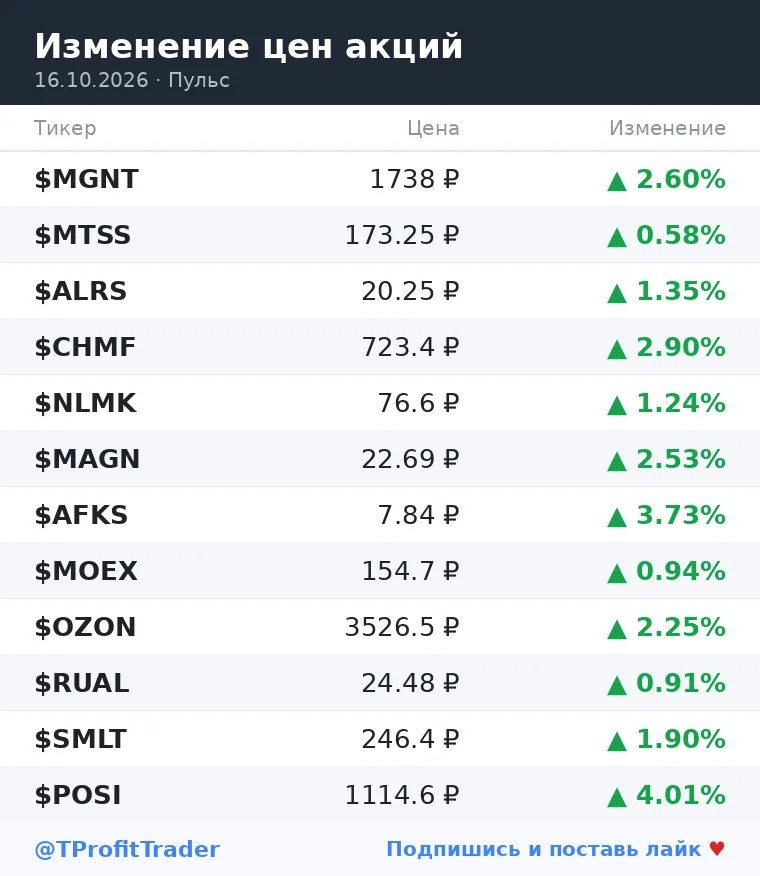Click the green up arrow for $OZON
This screenshot has width=760, height=876.
click(617, 629)
